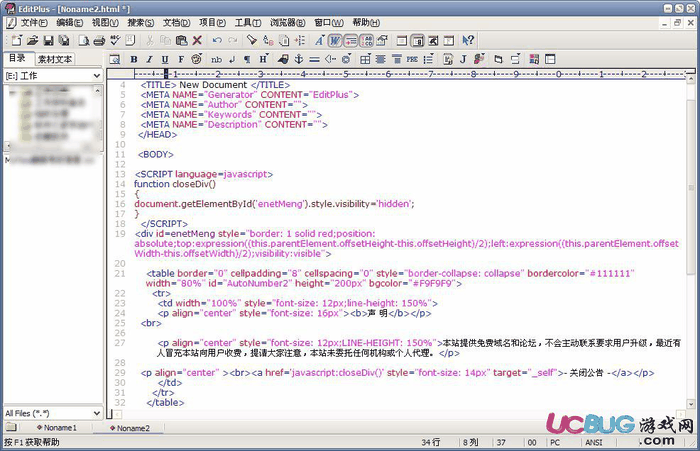Open the 编辑(E) menu
This screenshot has height=451, width=700.
point(69,22)
